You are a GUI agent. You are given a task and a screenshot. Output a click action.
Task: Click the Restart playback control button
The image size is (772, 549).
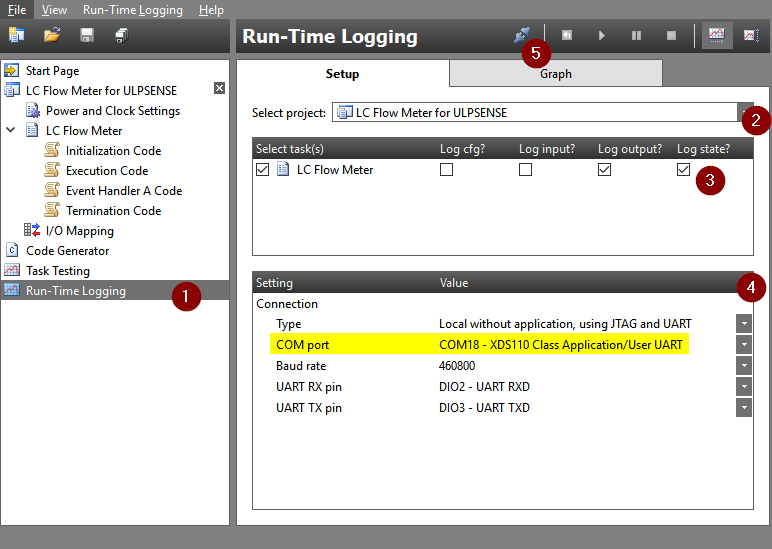(x=567, y=35)
